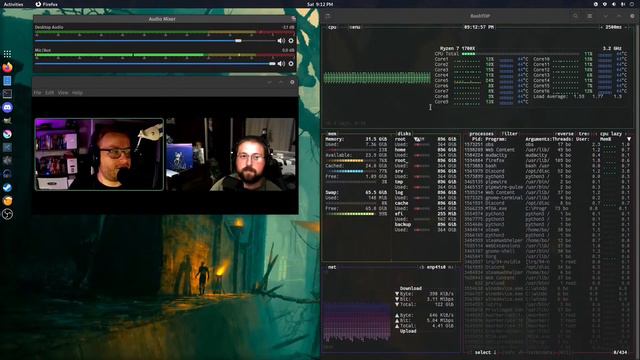640x360 pixels.
Task: Open the blue document app in dock
Action: [7, 81]
